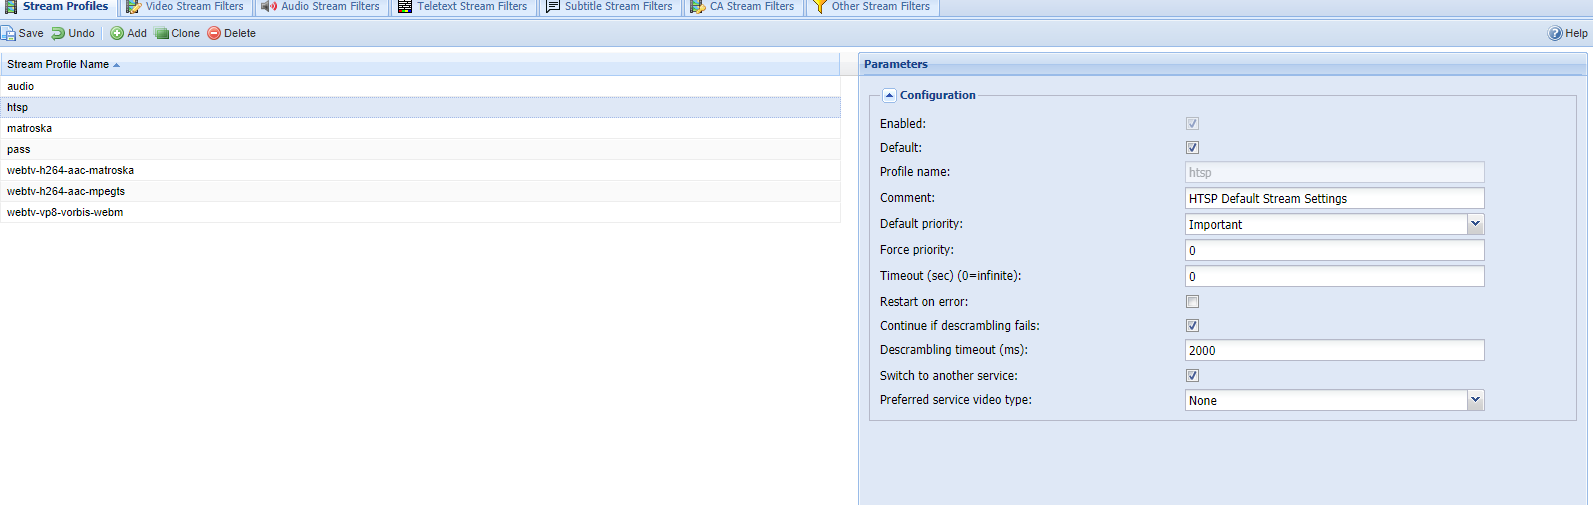This screenshot has height=505, width=1593.
Task: Click the red Delete icon
Action: click(214, 33)
